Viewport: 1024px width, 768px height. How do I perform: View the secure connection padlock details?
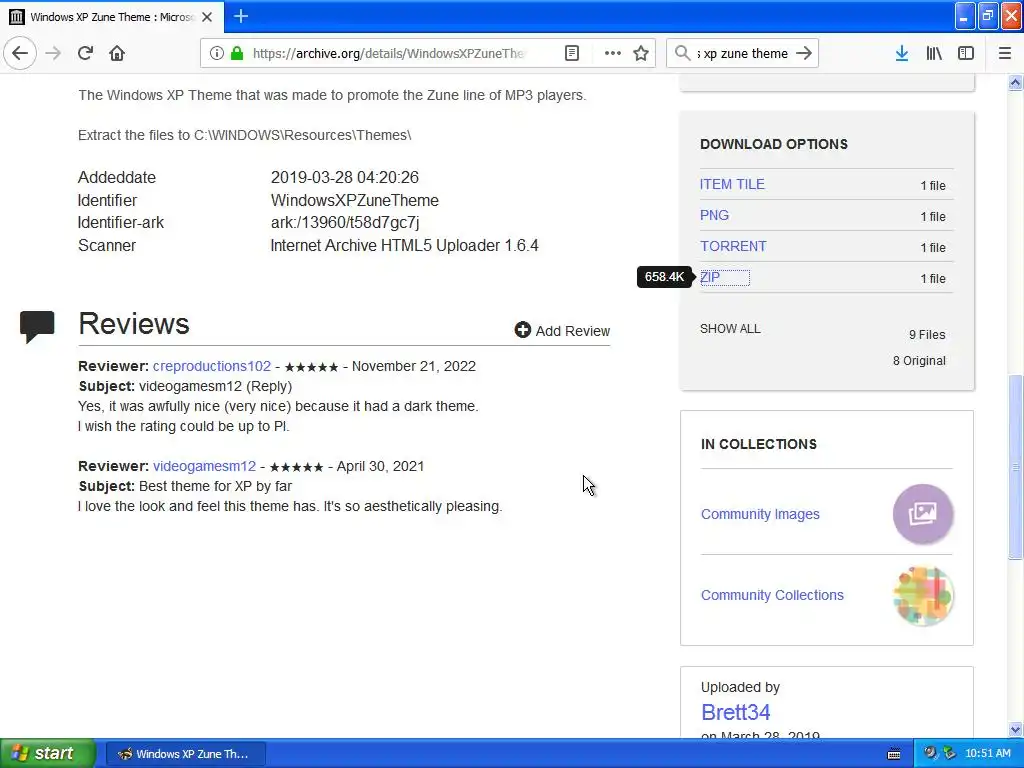[x=237, y=53]
